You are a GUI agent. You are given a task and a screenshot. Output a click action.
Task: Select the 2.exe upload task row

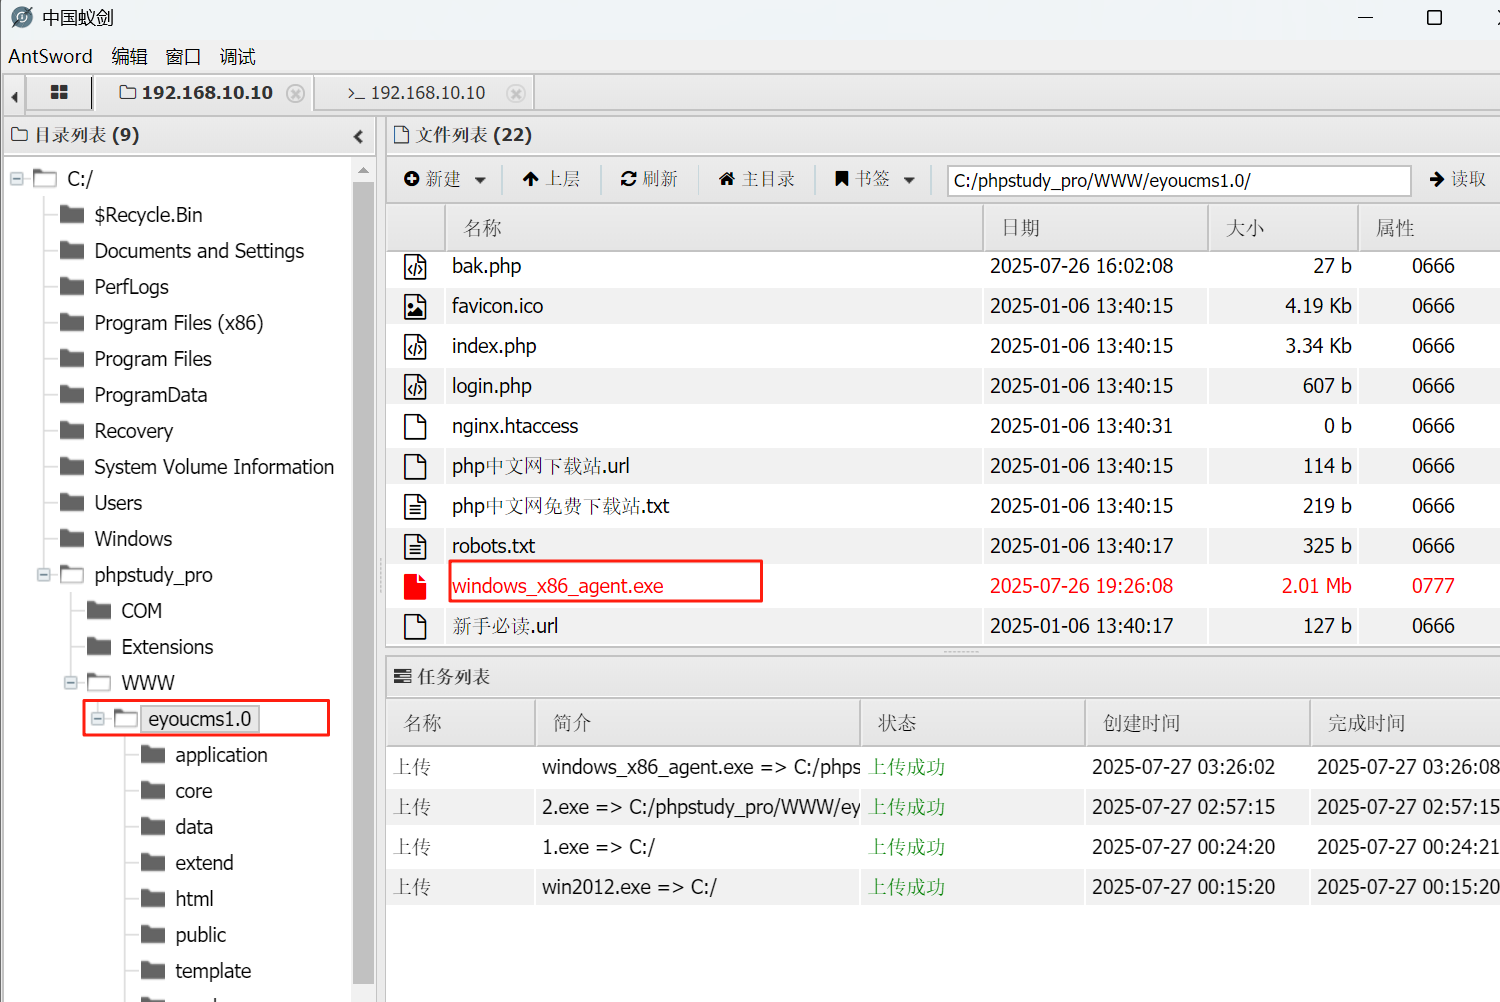click(943, 807)
